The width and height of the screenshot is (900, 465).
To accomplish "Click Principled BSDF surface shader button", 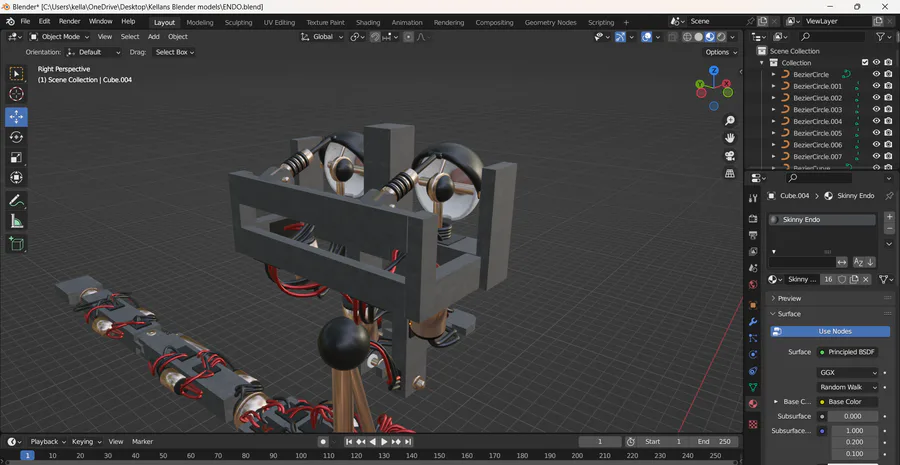I will pos(847,352).
